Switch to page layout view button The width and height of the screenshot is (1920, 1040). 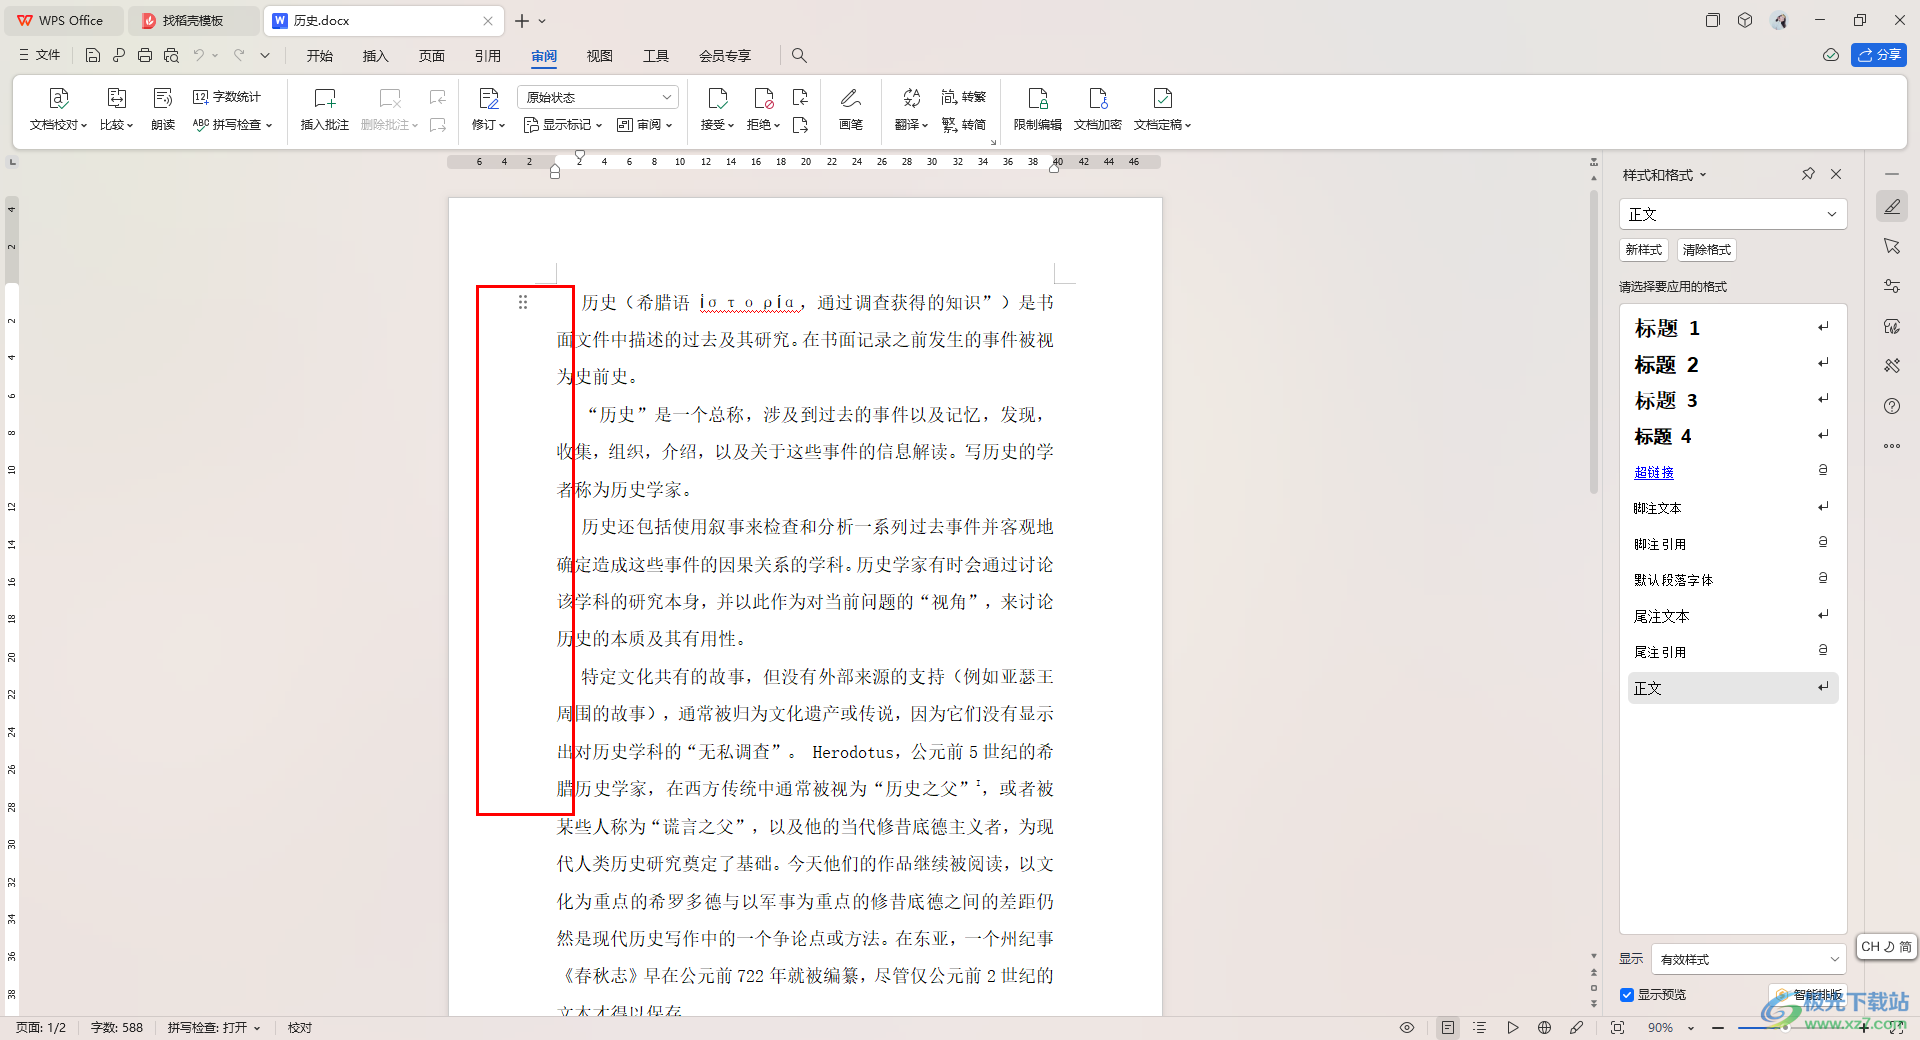[1447, 1027]
